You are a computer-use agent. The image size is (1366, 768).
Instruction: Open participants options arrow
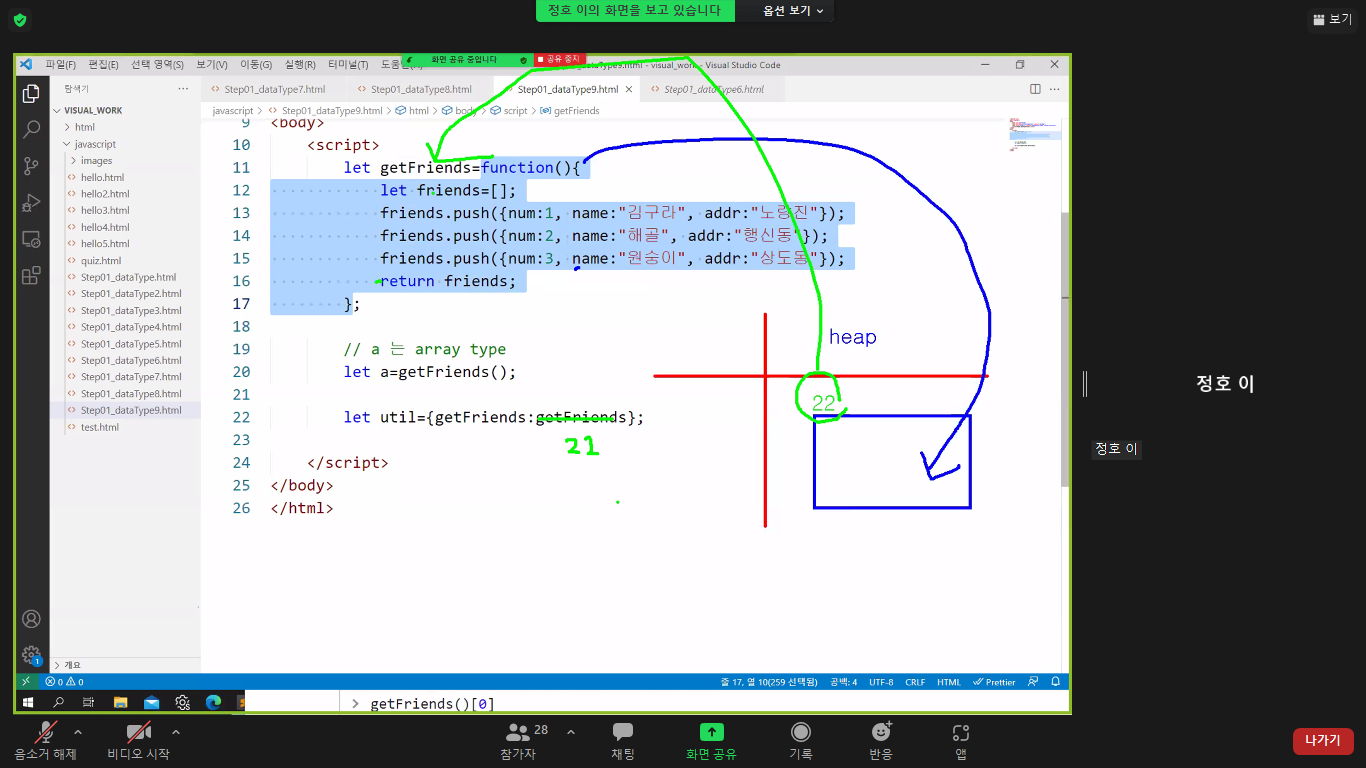(571, 731)
